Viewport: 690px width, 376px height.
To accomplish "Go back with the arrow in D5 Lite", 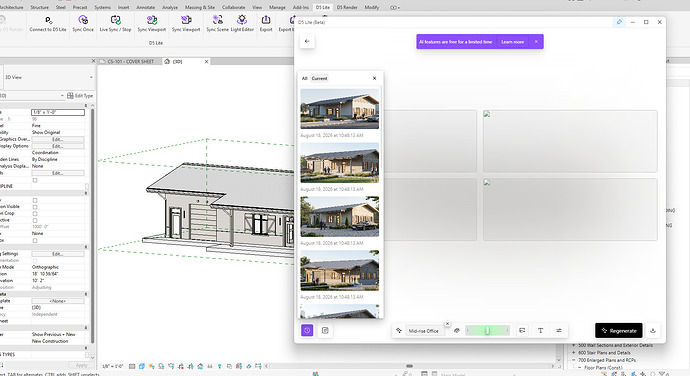I will [307, 41].
